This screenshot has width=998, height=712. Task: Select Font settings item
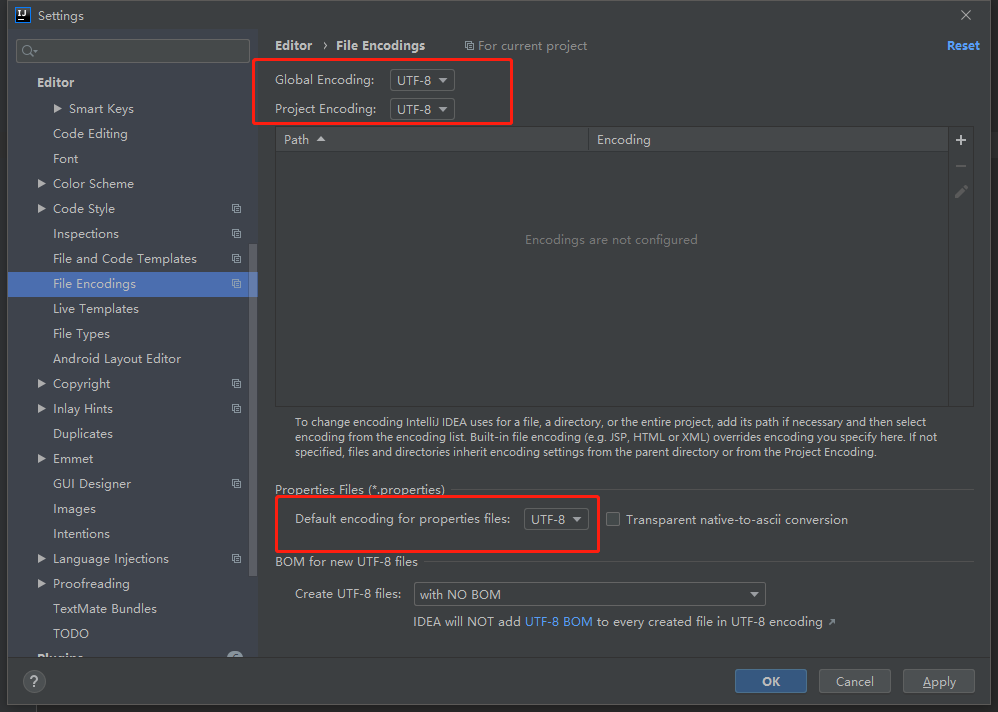click(66, 158)
